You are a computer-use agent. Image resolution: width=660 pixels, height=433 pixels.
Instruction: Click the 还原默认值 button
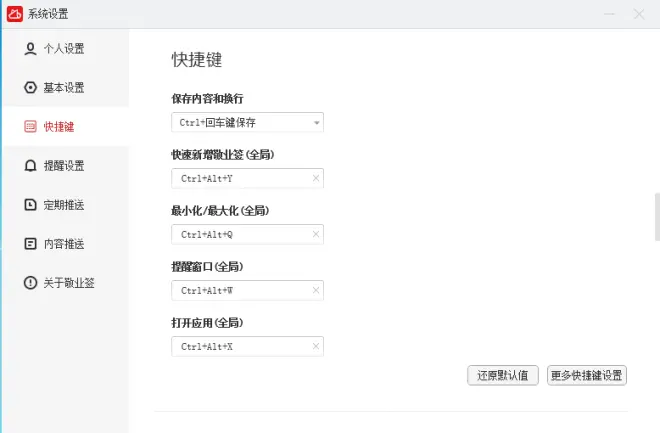[x=503, y=375]
